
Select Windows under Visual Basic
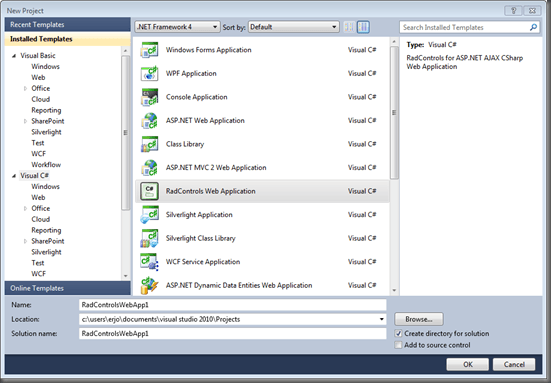click(x=45, y=66)
